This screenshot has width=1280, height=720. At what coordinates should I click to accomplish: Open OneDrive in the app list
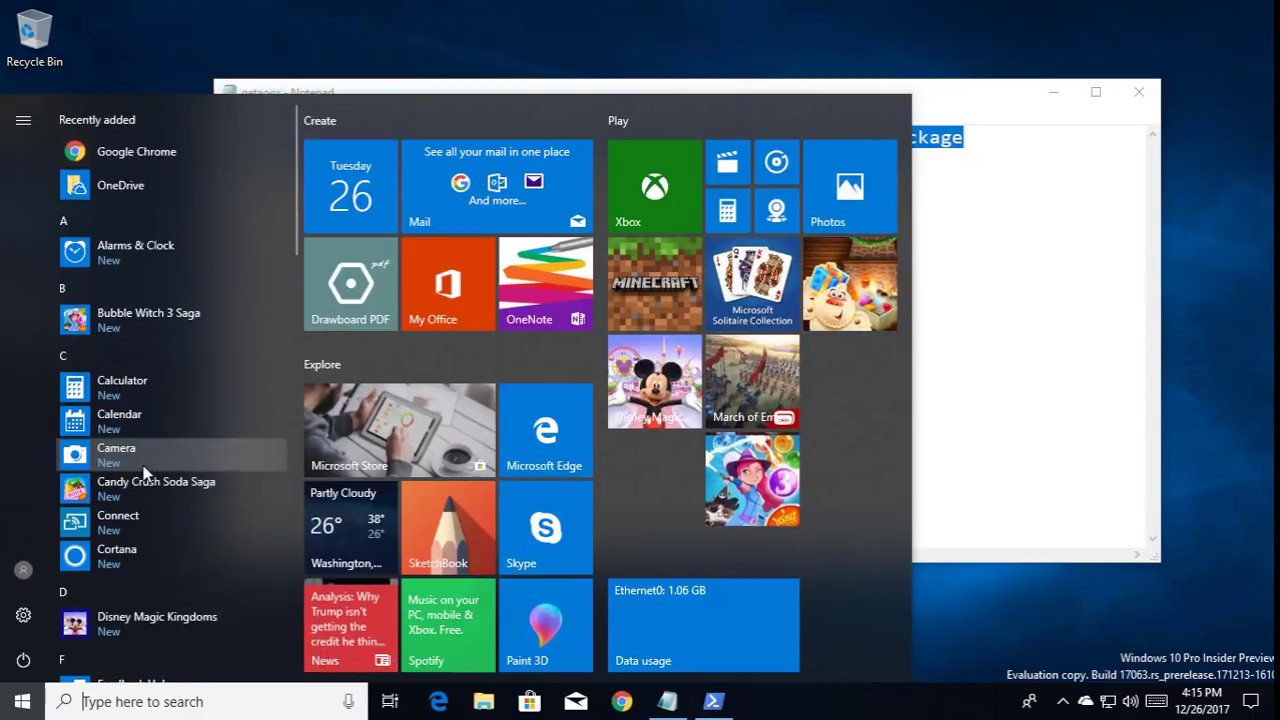click(x=172, y=185)
